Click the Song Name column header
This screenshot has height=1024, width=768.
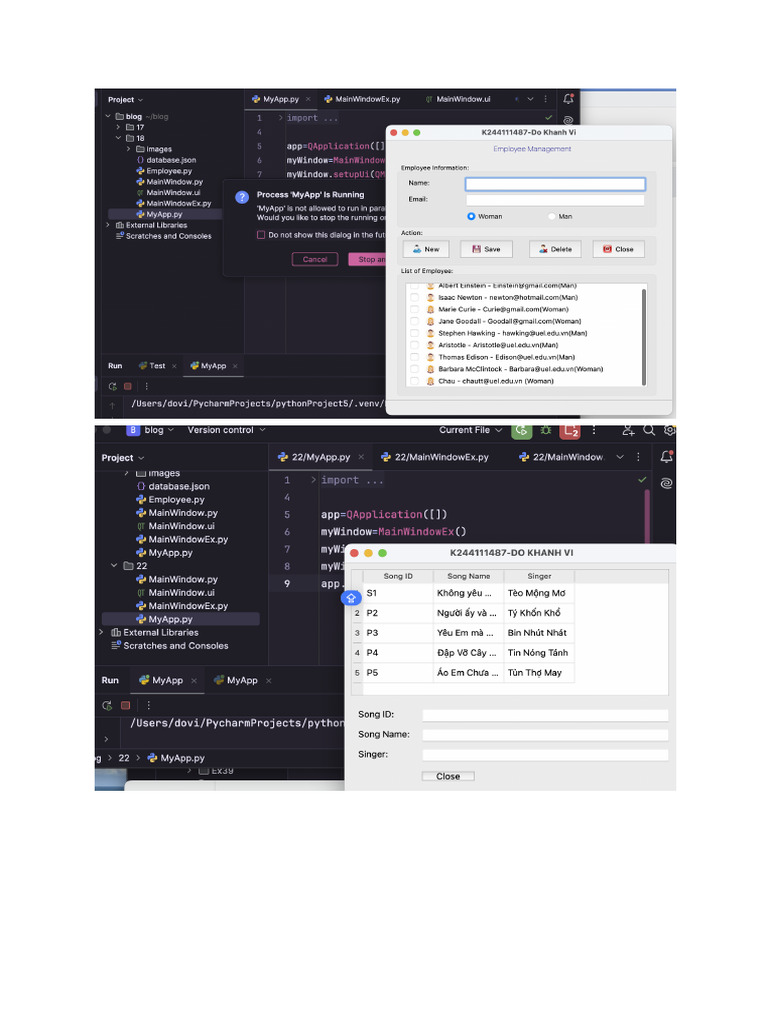468,576
